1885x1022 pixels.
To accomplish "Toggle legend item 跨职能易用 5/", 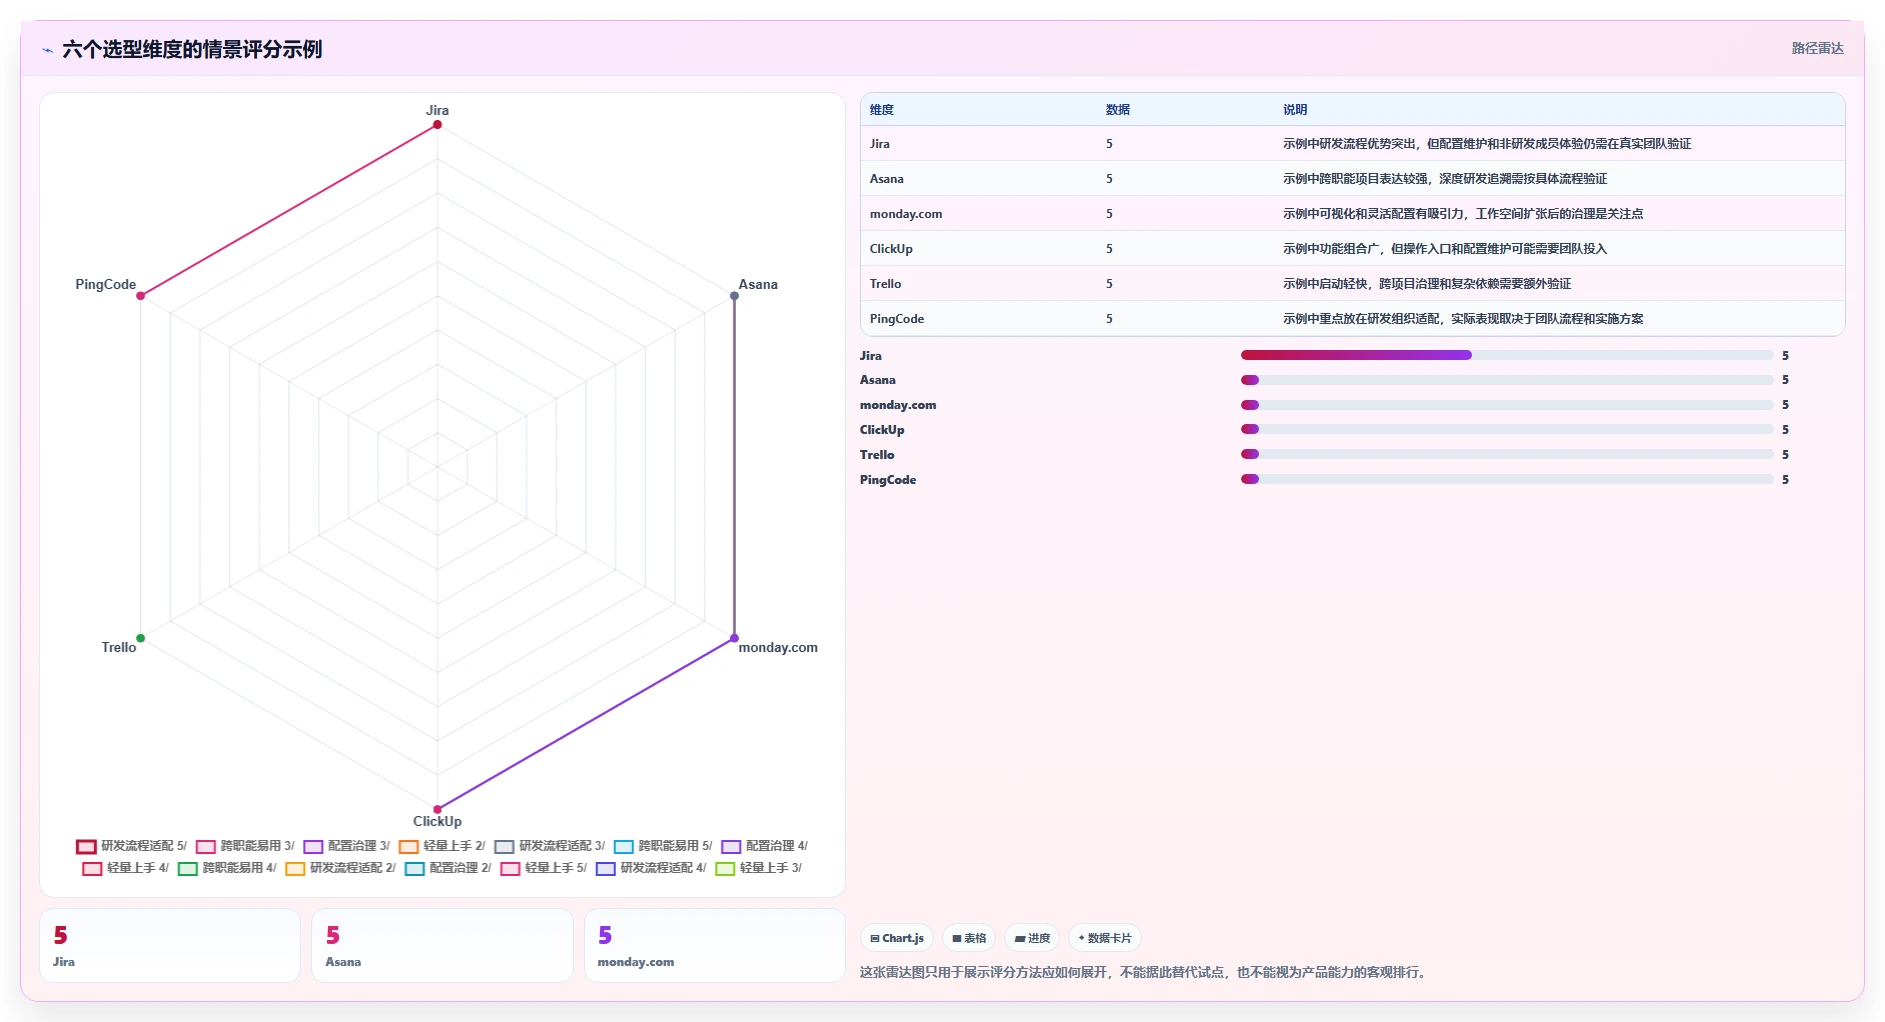I will (664, 846).
